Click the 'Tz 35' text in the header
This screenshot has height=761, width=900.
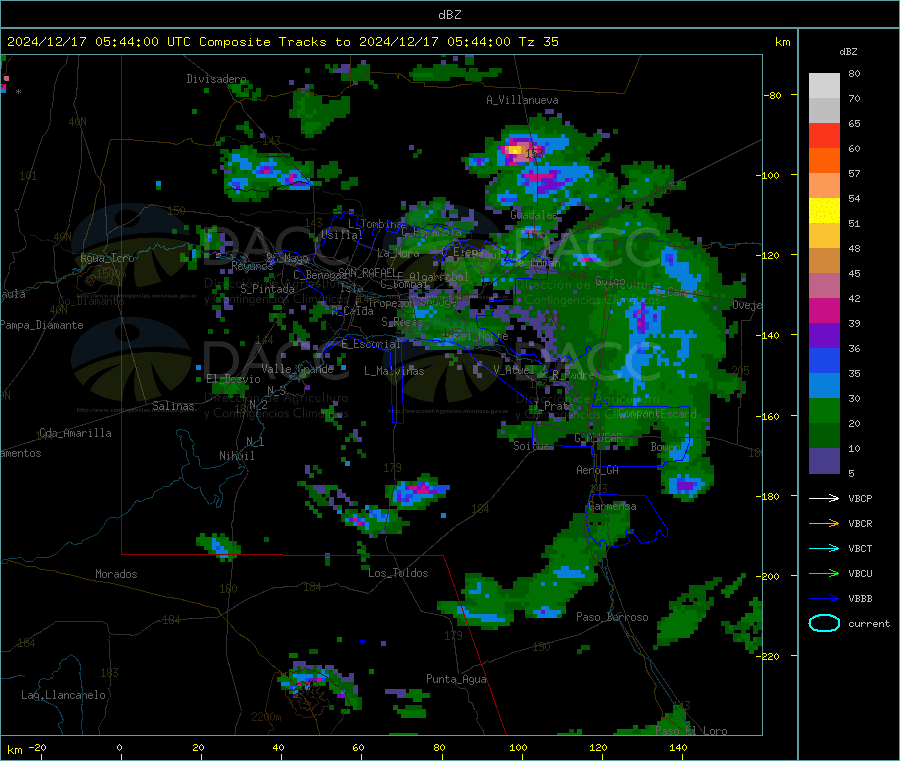tap(538, 42)
